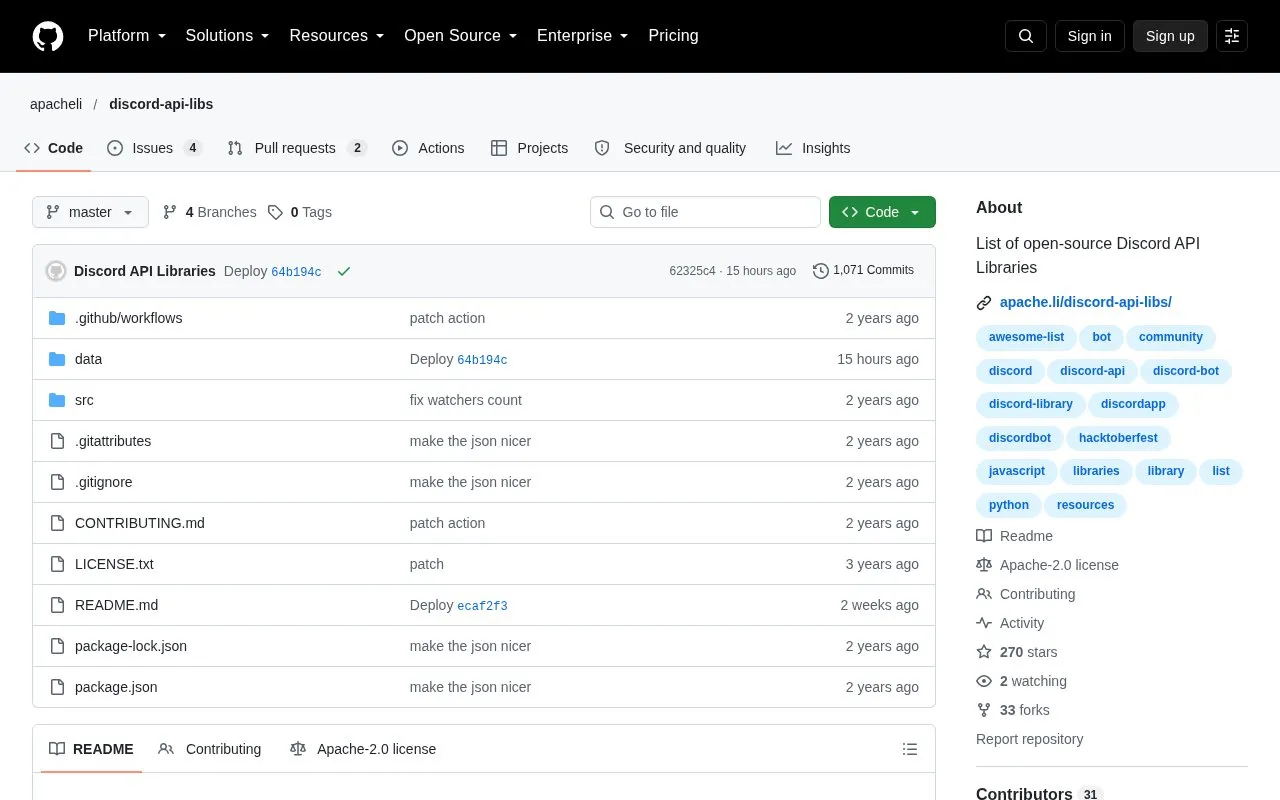Expand the Open Source menu
This screenshot has width=1280, height=800.
pyautogui.click(x=461, y=36)
